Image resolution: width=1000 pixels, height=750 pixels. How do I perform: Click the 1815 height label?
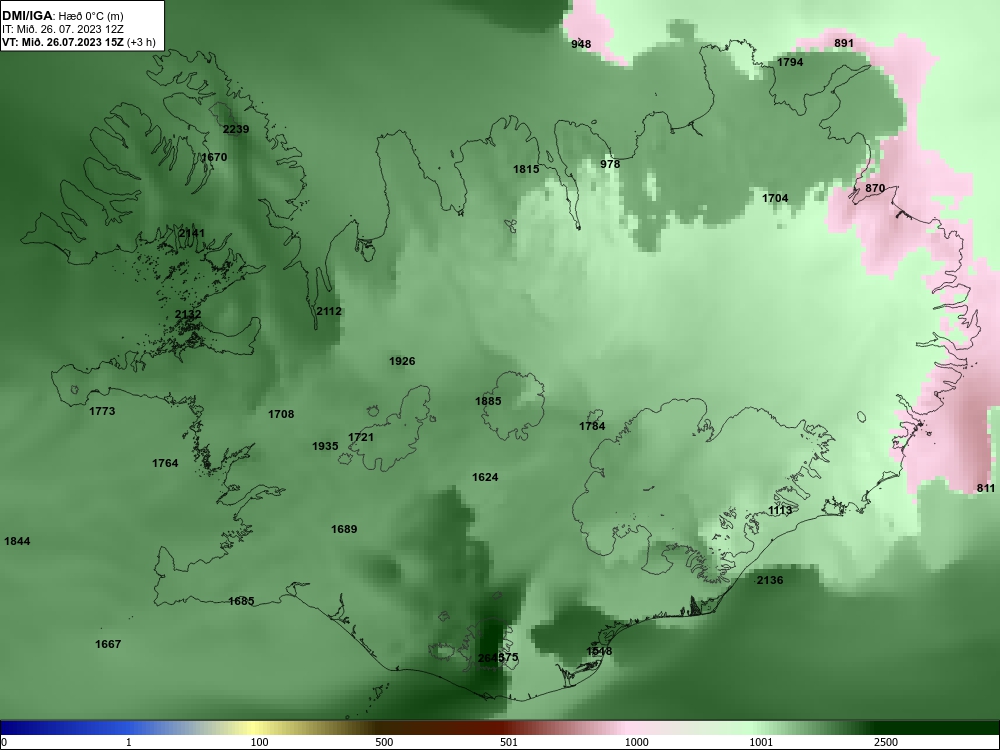coord(526,169)
